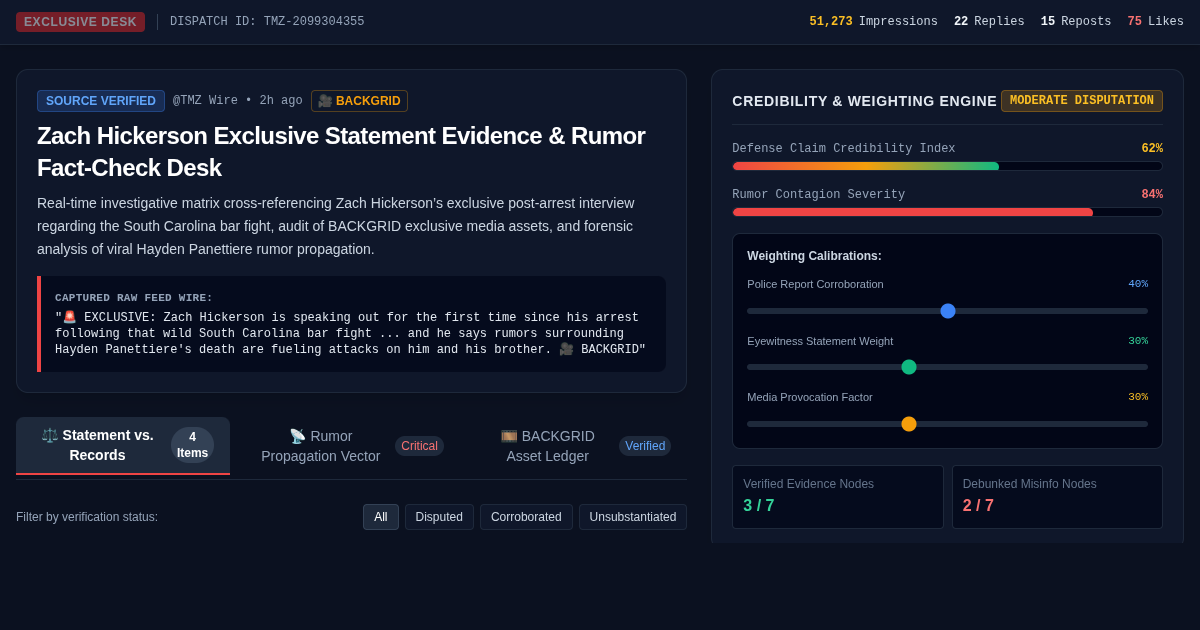Click the Critical badge on Rumor tab

point(420,446)
